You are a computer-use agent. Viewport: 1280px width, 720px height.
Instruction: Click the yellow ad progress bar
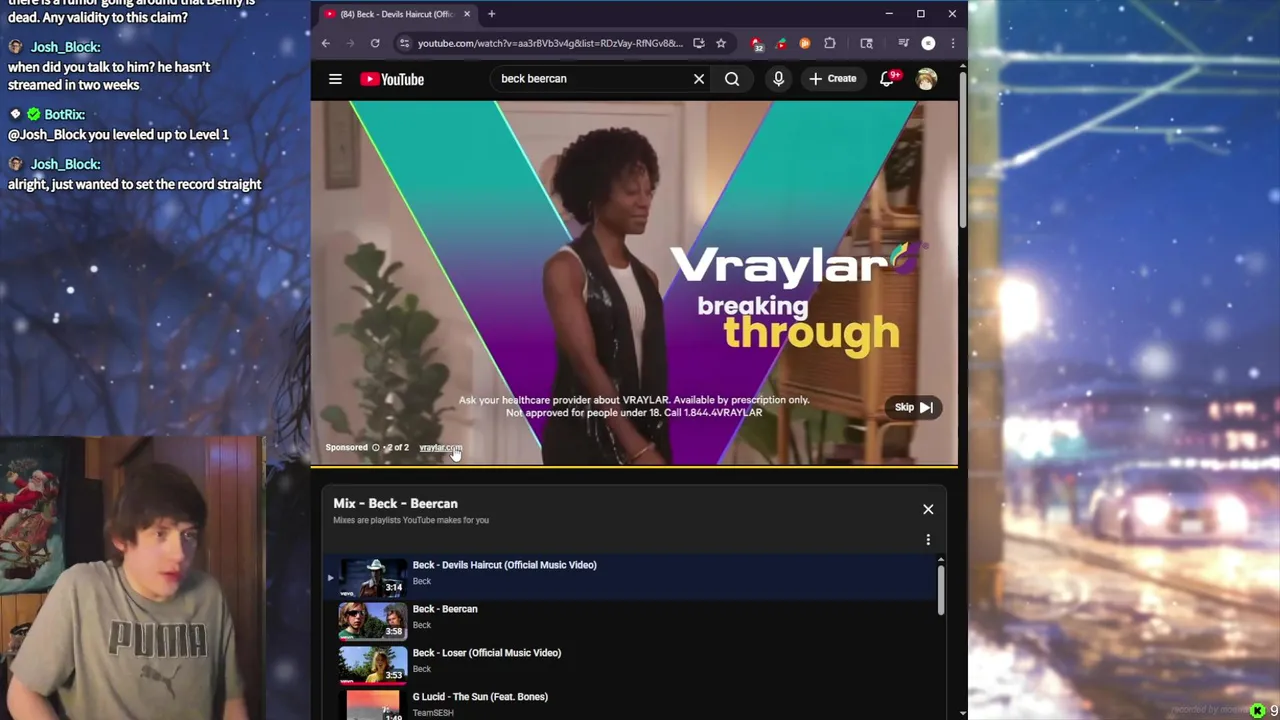pos(634,466)
